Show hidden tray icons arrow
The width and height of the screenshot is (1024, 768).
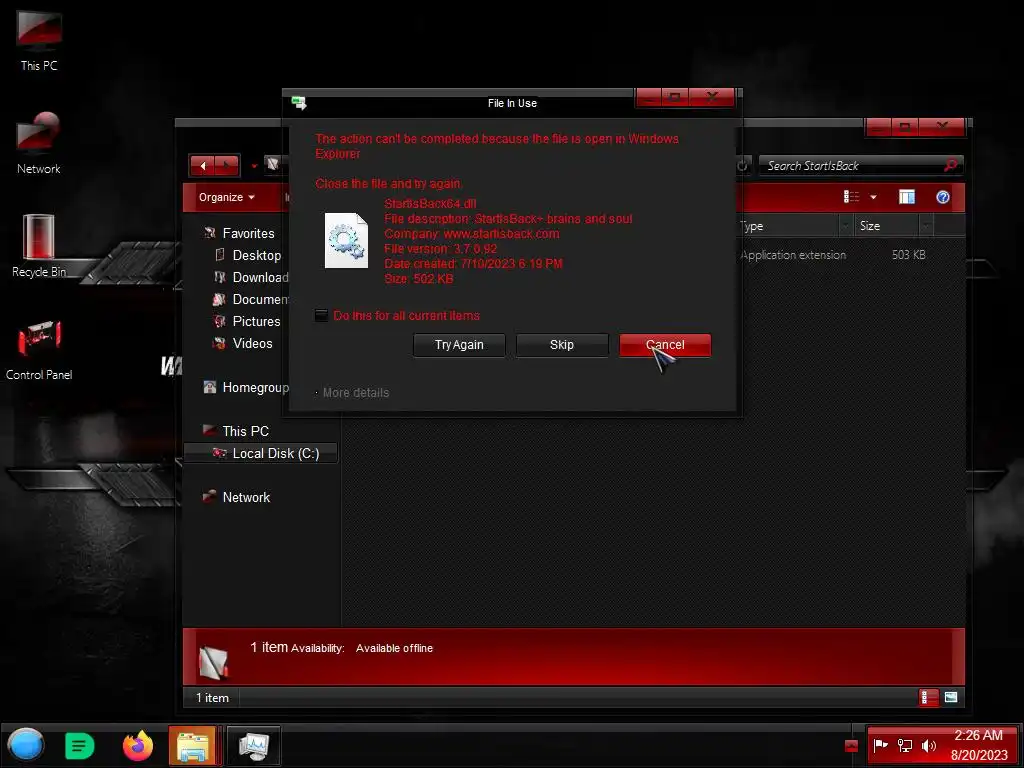click(851, 746)
